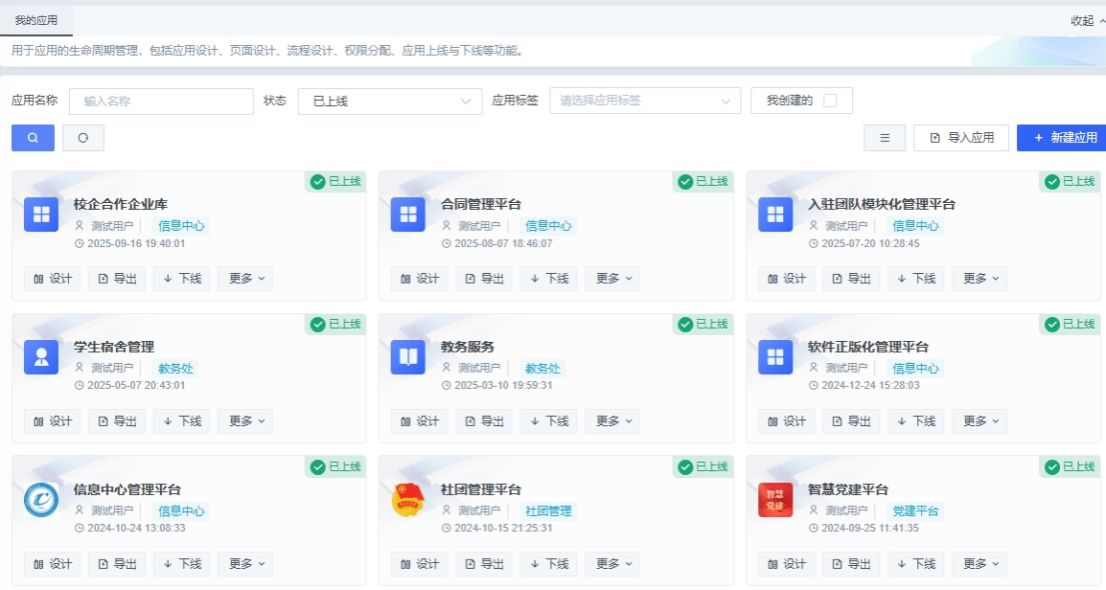Click the 新建应用 button
The image size is (1106, 590).
(x=1064, y=138)
